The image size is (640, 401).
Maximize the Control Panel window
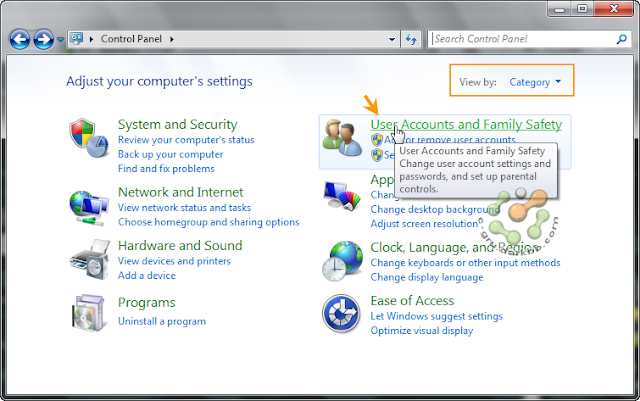[582, 9]
